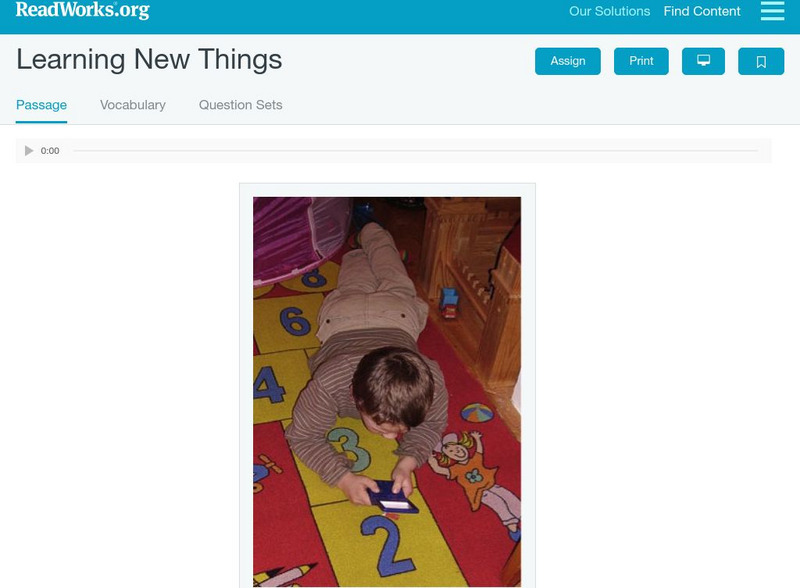Click the Print button

641,61
